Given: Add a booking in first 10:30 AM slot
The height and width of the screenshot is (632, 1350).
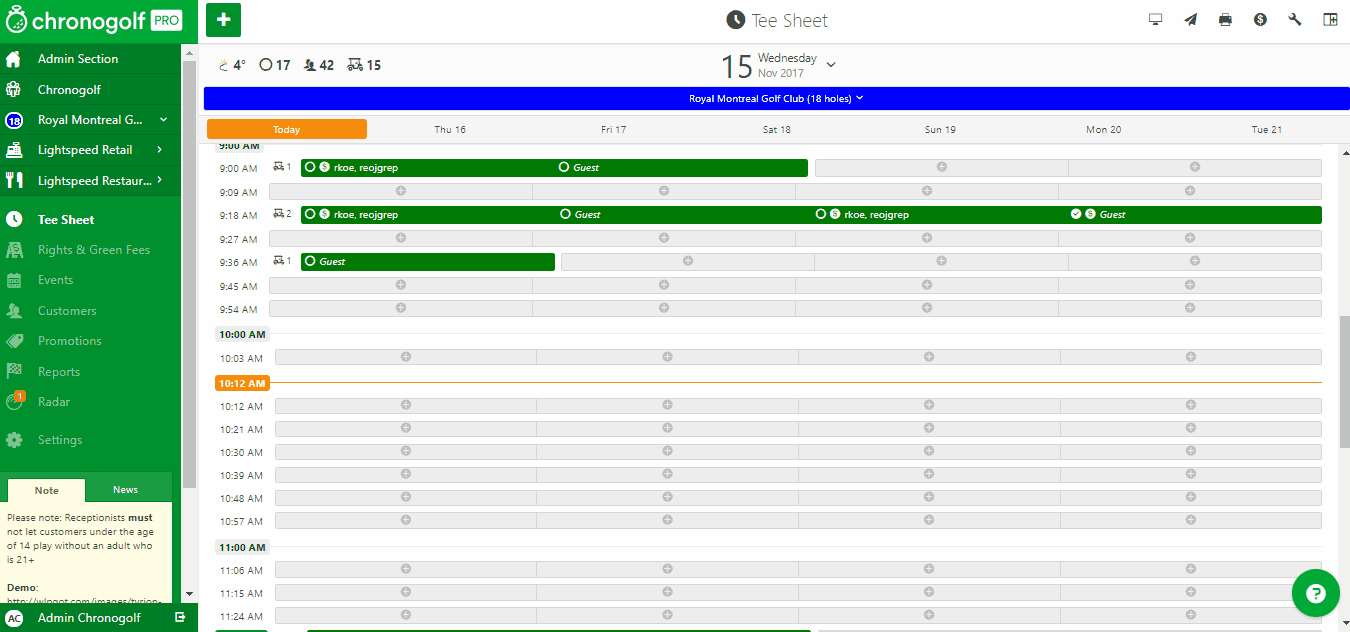Looking at the screenshot, I should point(406,452).
